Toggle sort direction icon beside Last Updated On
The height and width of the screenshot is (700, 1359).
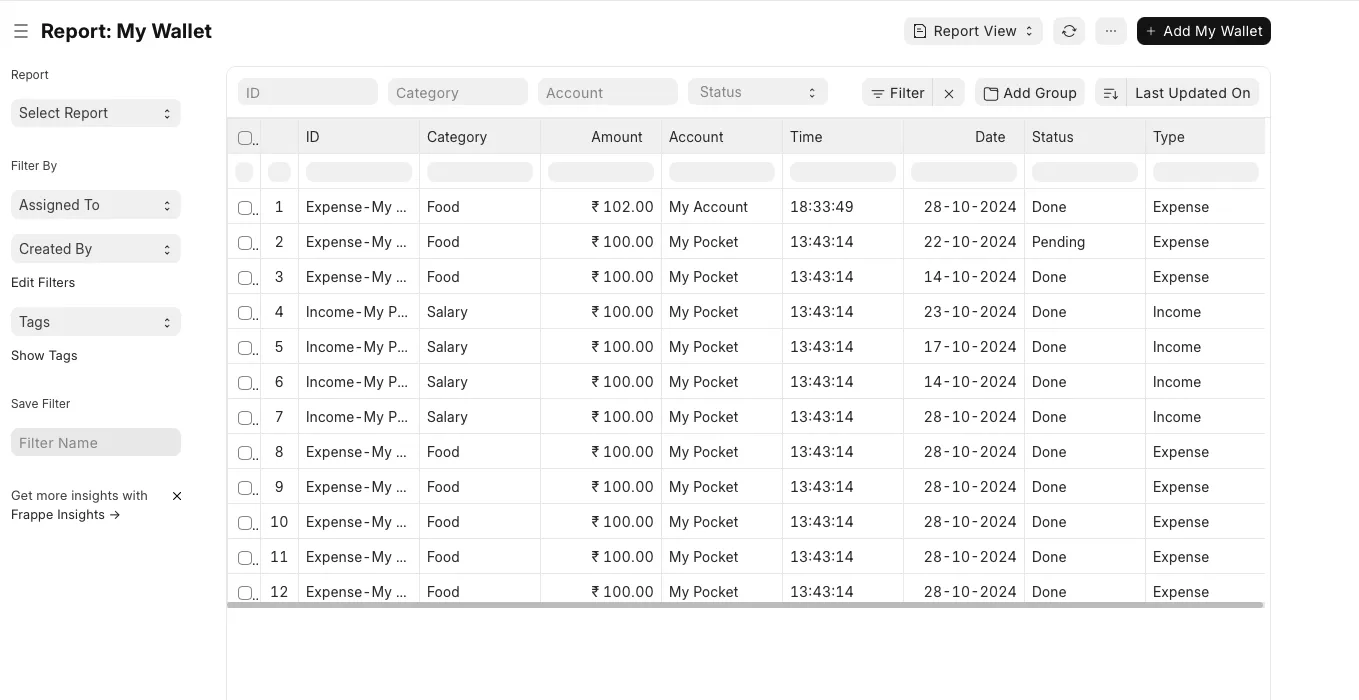[x=1110, y=93]
